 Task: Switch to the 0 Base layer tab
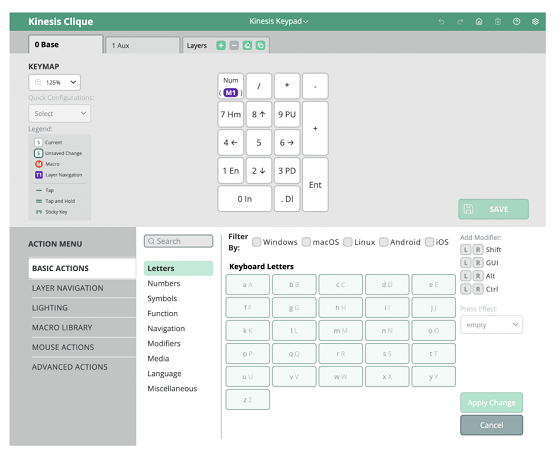[66, 45]
